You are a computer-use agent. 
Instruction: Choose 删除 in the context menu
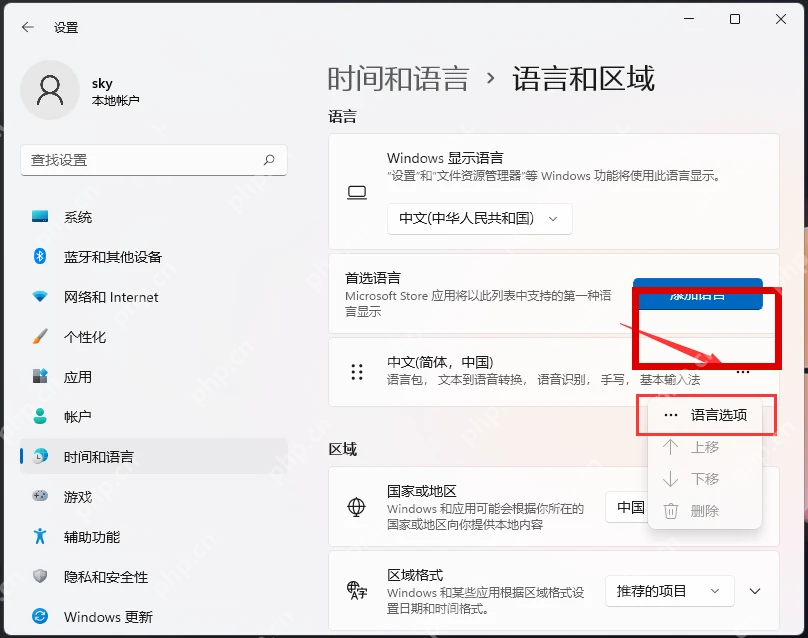tap(705, 511)
